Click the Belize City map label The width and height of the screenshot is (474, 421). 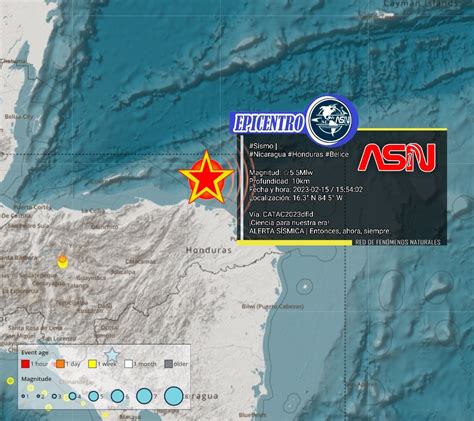point(19,117)
